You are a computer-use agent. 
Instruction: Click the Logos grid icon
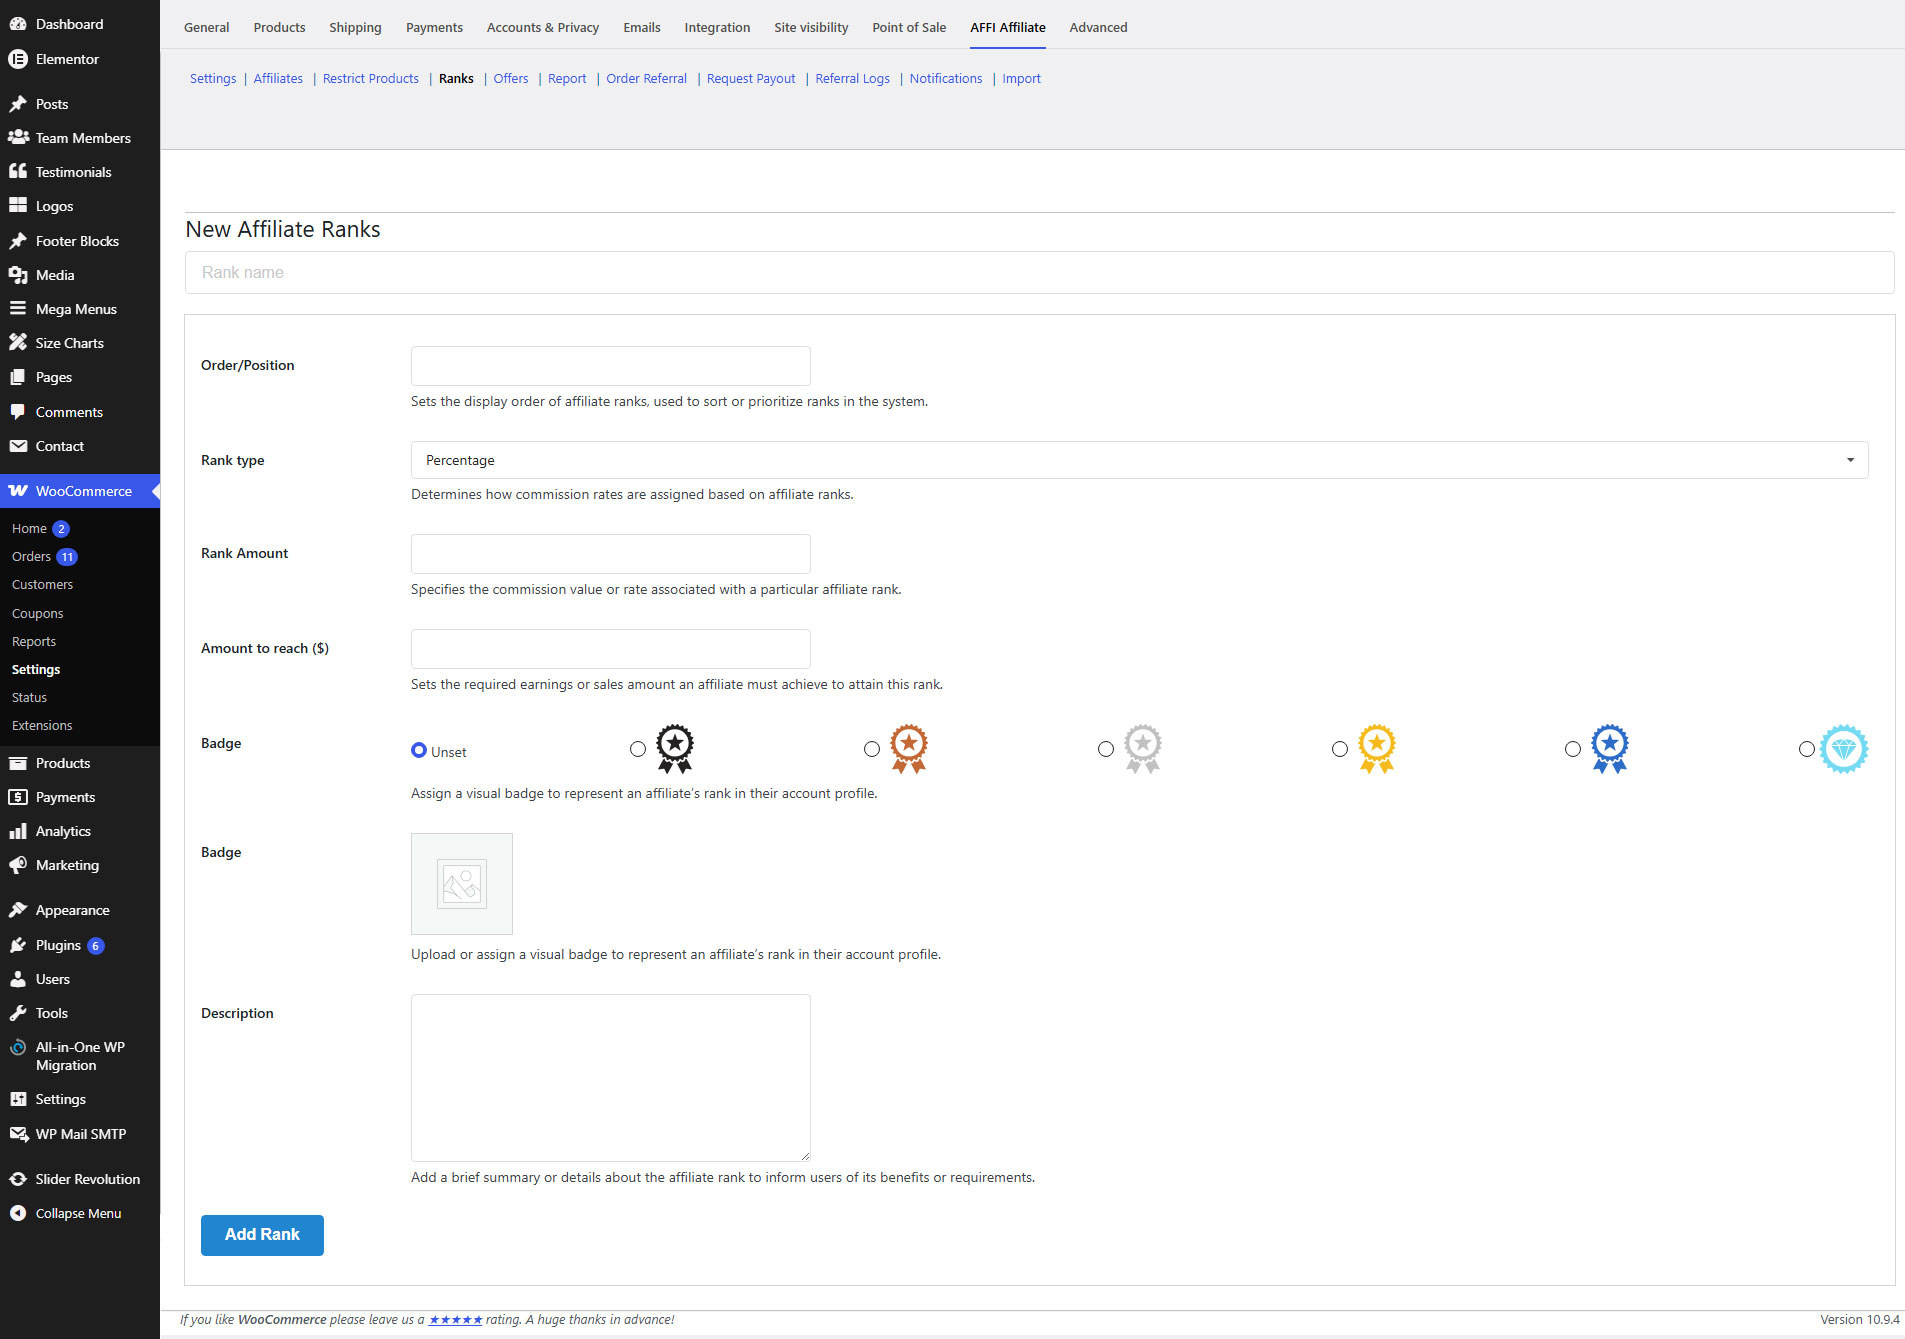click(x=18, y=206)
